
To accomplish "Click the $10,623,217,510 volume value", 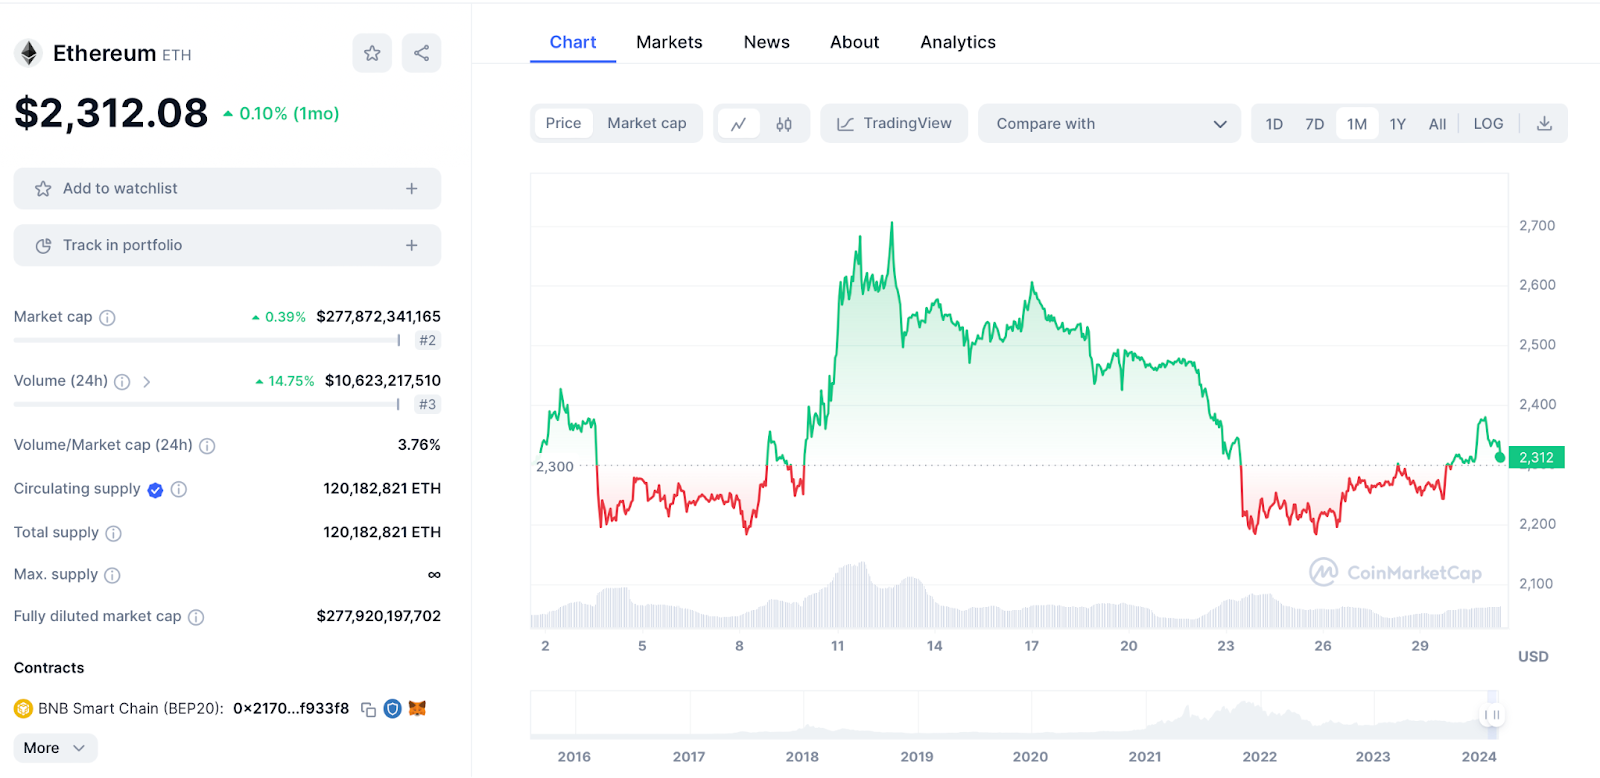I will point(383,381).
